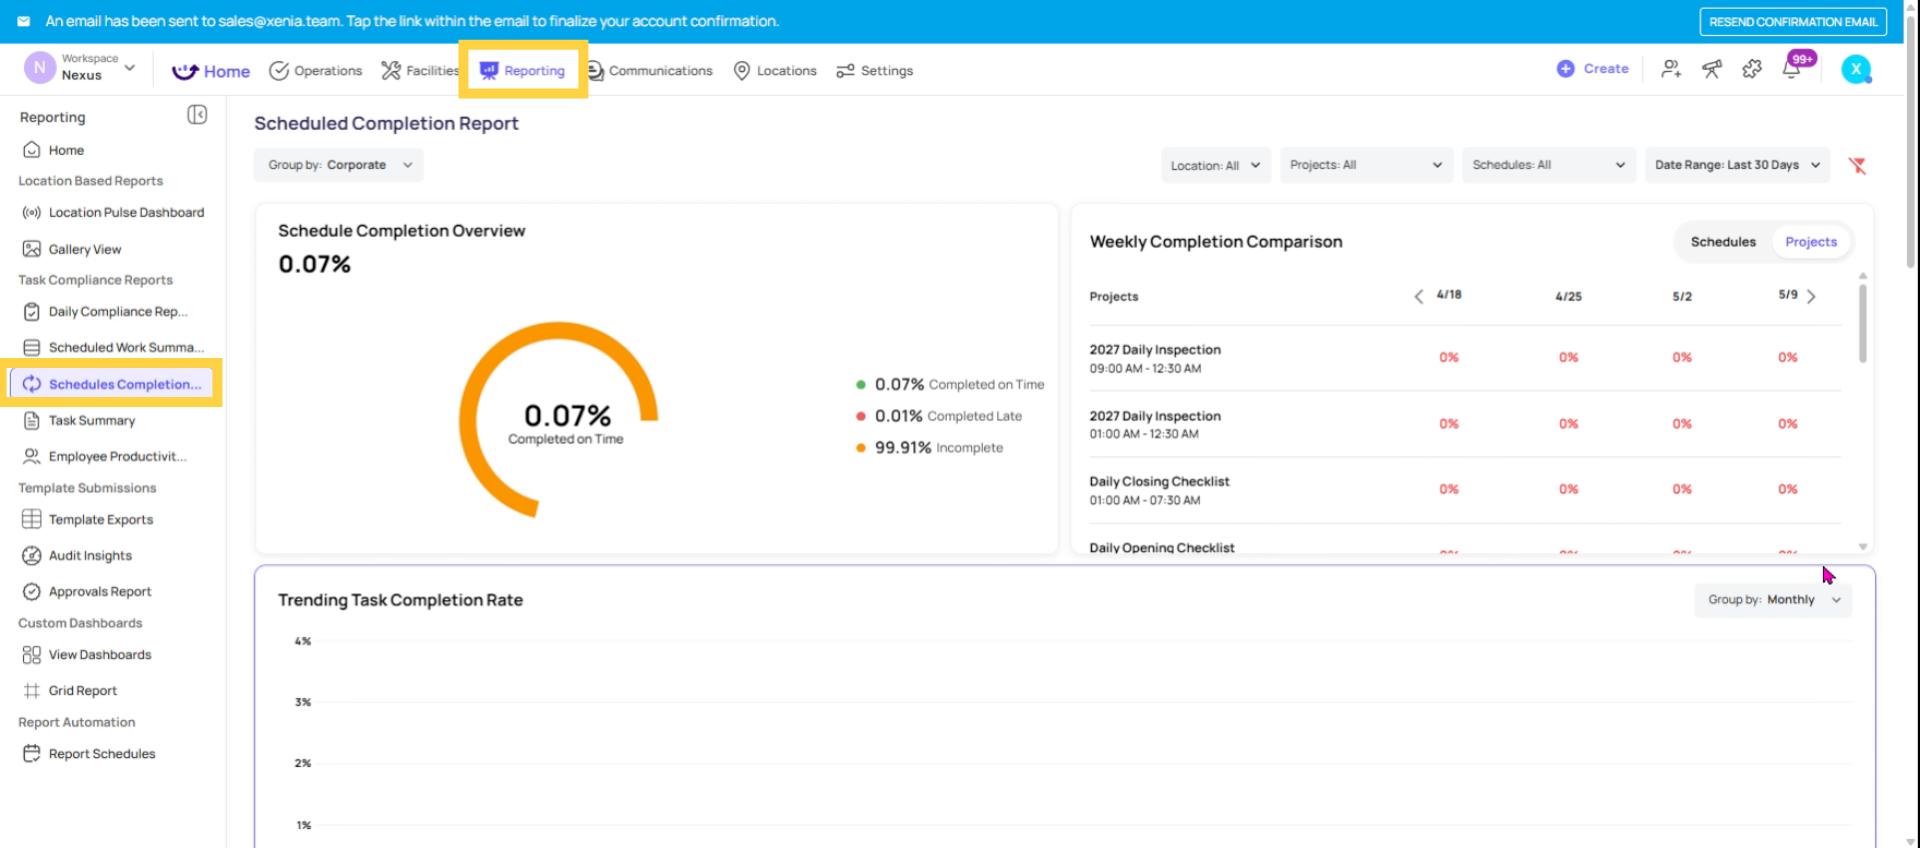1920x848 pixels.
Task: Open the notifications bell showing 99+
Action: tap(1792, 68)
